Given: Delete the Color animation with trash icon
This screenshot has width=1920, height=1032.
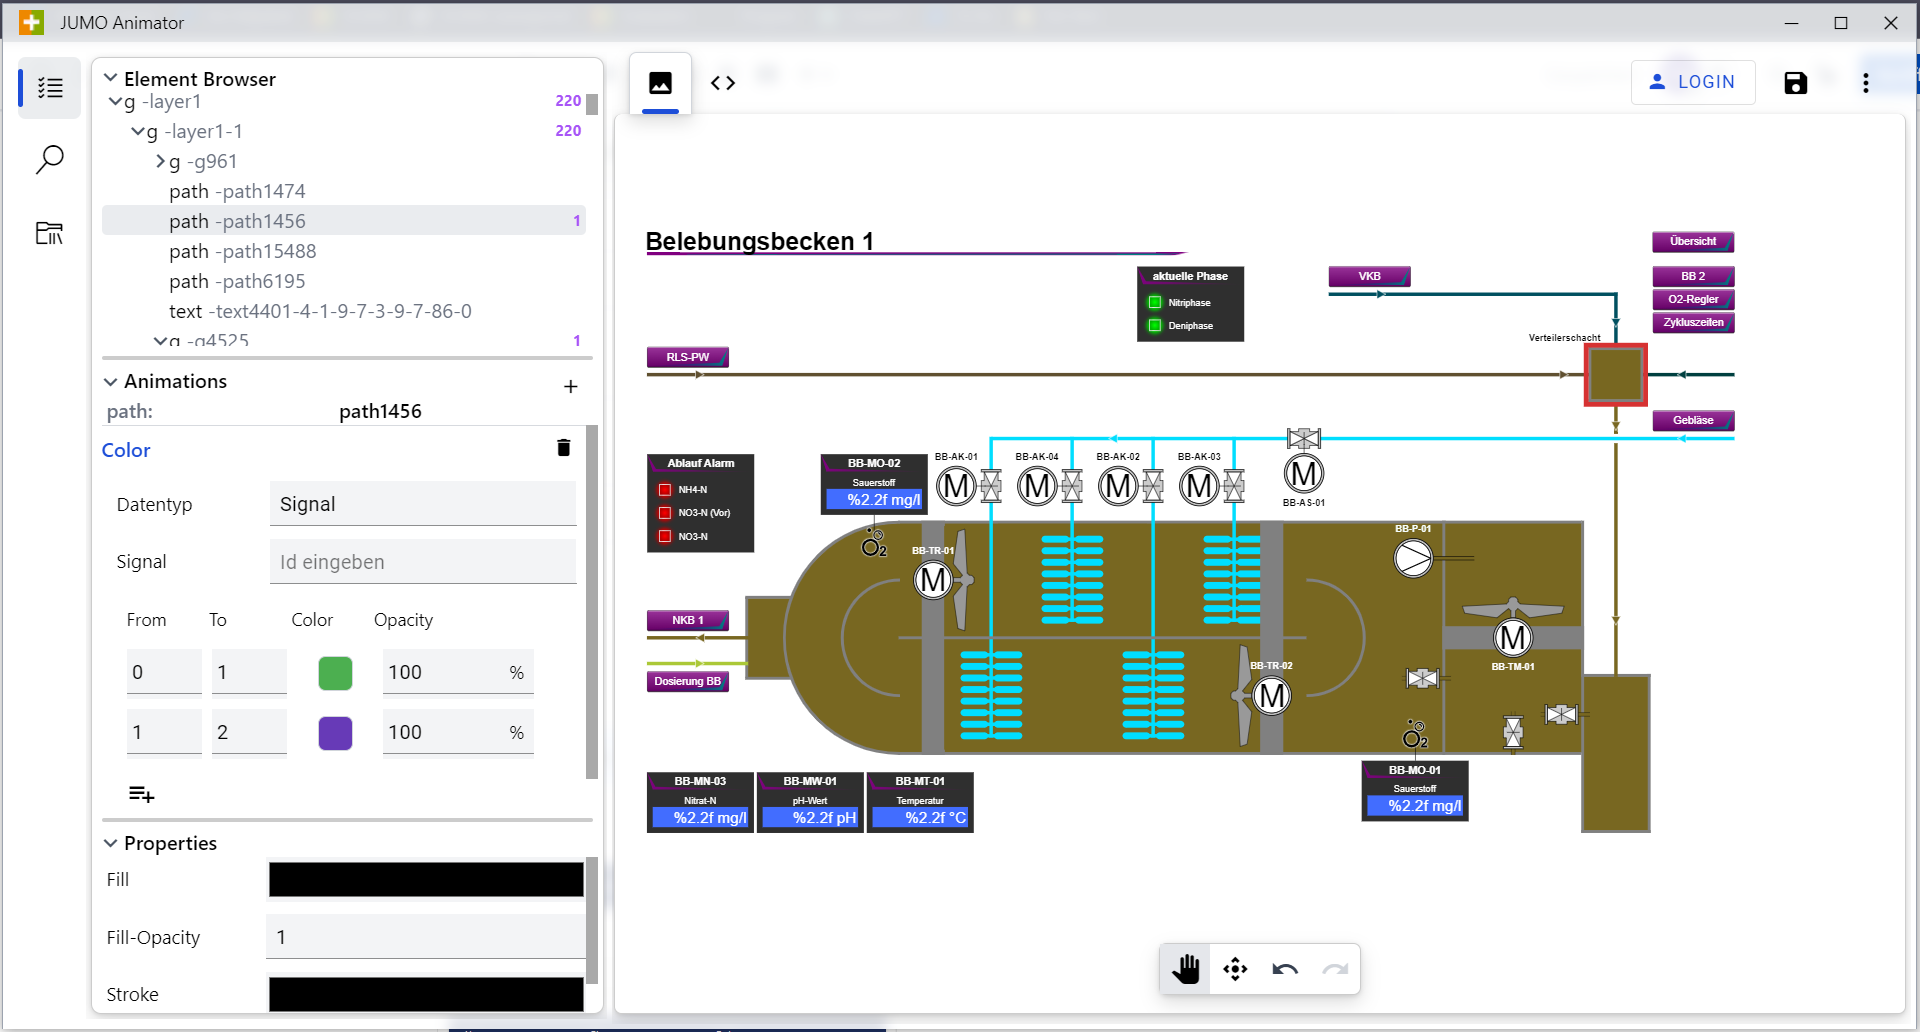Looking at the screenshot, I should pos(563,448).
